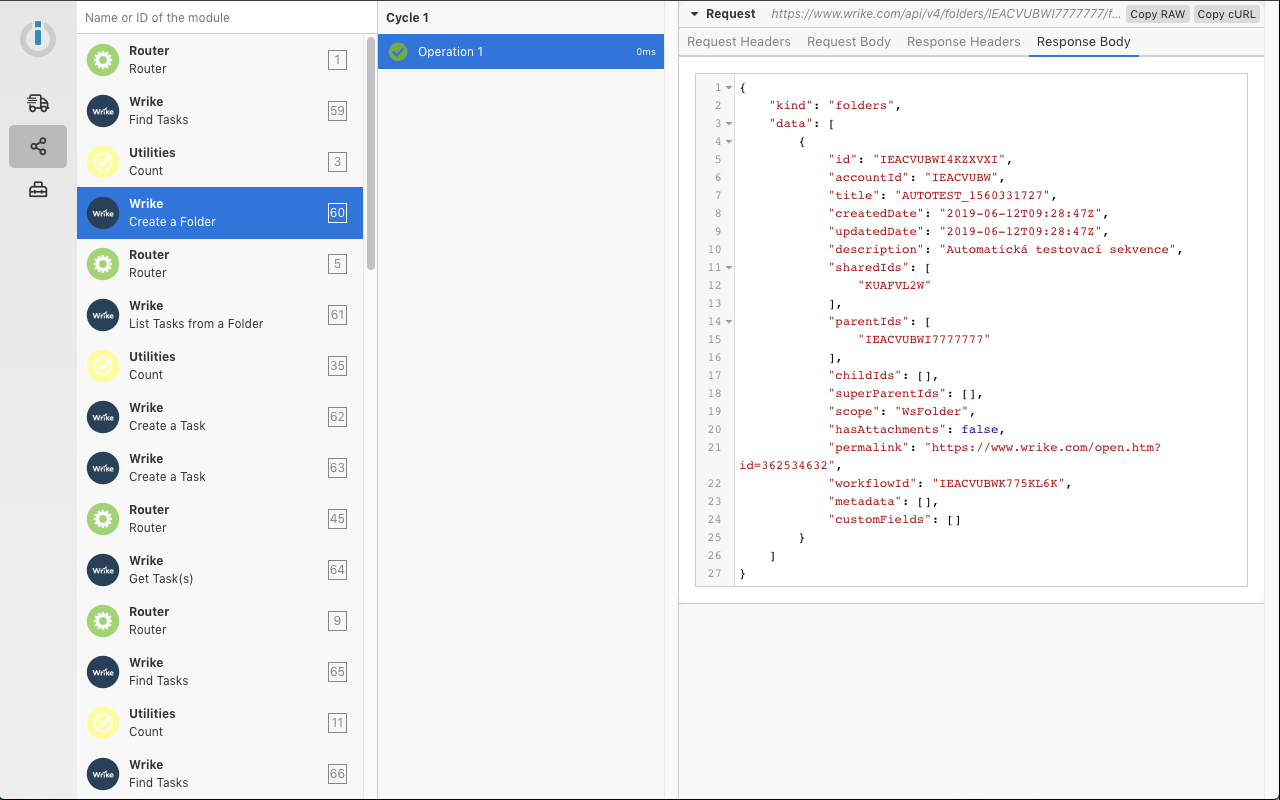Viewport: 1280px width, 800px height.
Task: Click Wrike icon for Create a Folder
Action: (x=103, y=213)
